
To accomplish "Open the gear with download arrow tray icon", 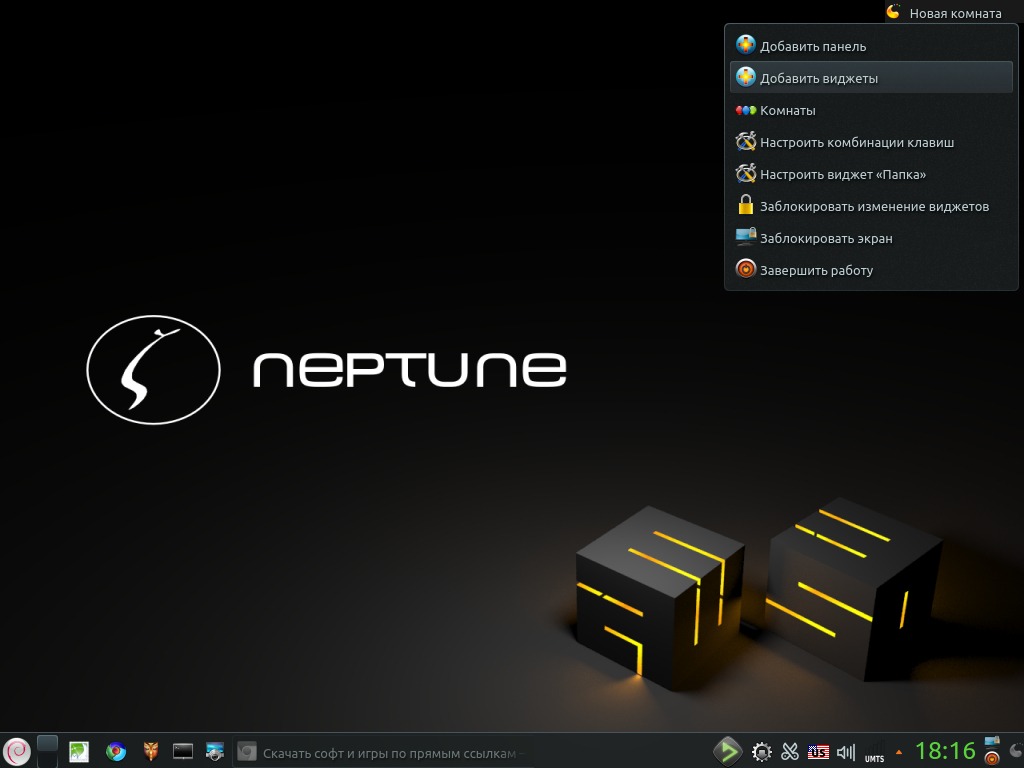I will click(761, 752).
